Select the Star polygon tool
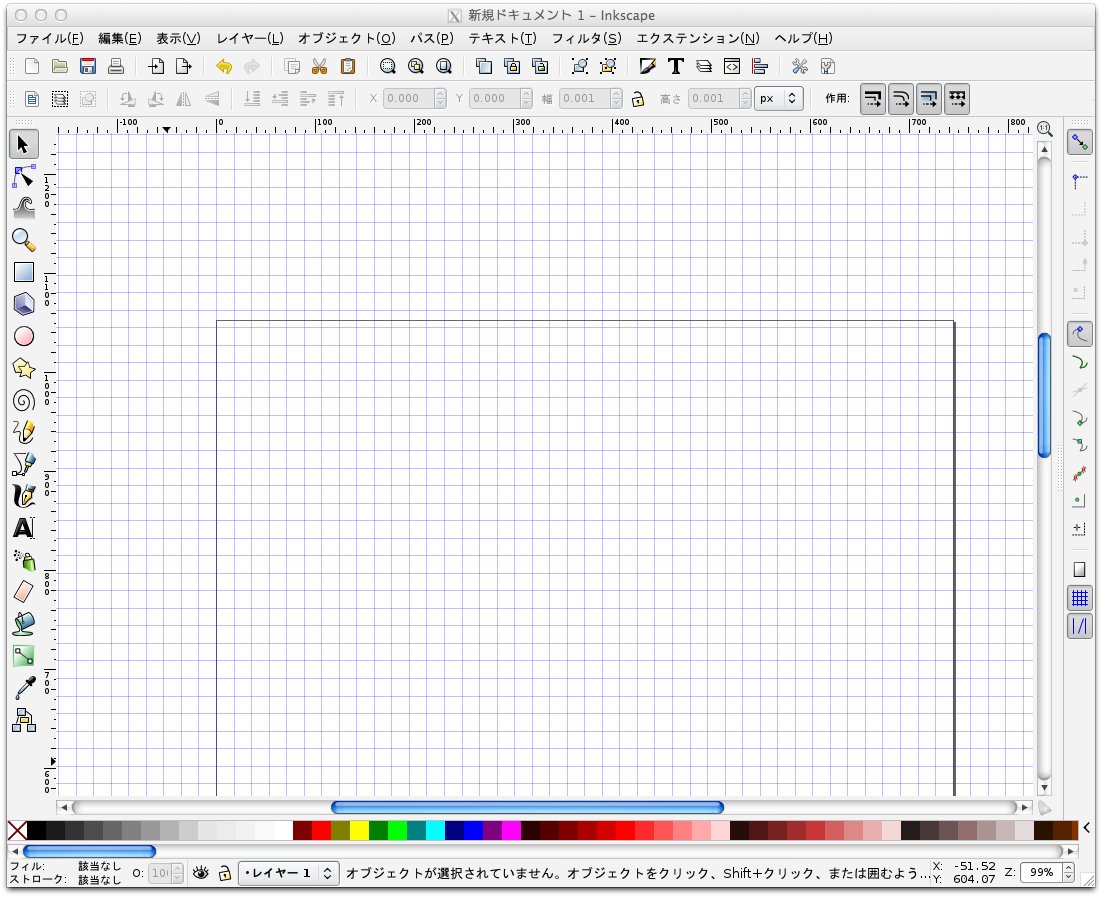Screen dimensions: 1102x897 (x=24, y=368)
